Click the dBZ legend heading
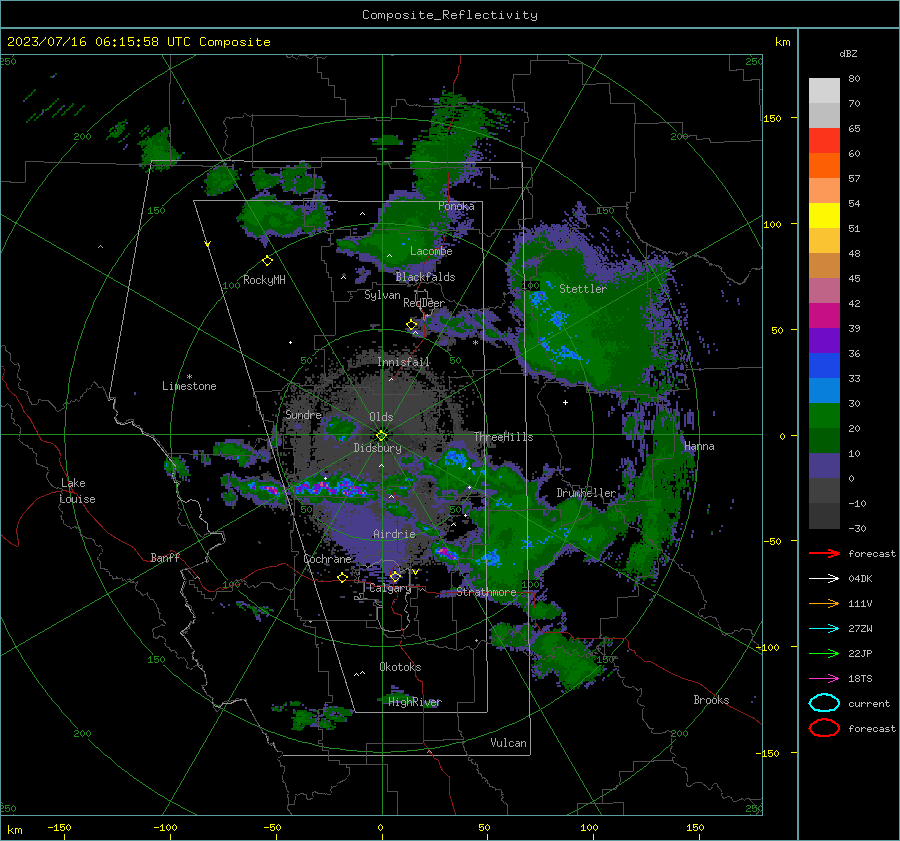Screen dimensions: 900x841 (848, 54)
